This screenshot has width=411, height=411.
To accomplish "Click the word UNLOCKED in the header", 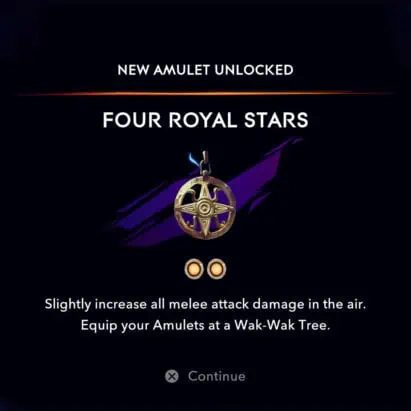I will (254, 70).
